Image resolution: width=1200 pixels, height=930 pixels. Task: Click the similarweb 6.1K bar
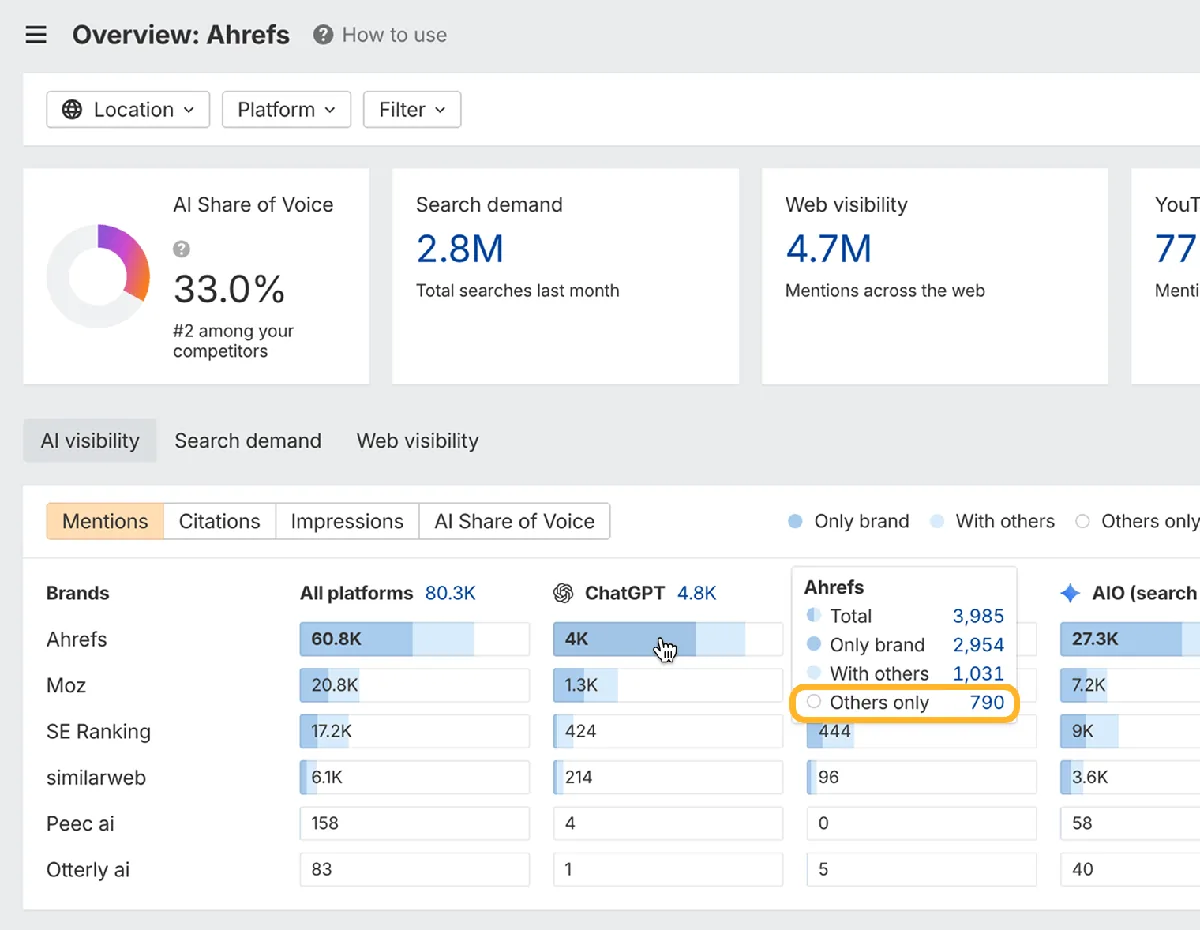pyautogui.click(x=415, y=777)
